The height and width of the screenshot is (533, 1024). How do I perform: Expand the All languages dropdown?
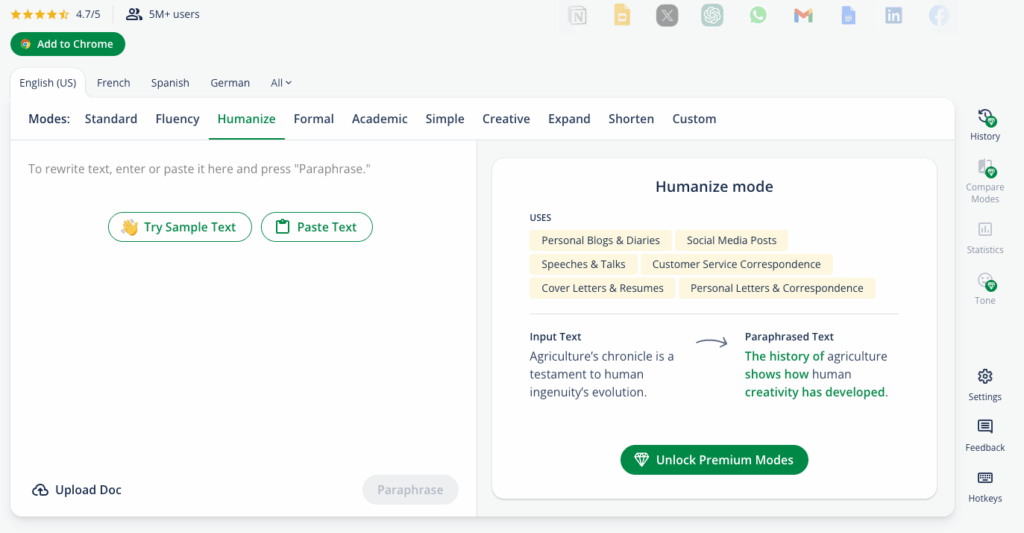point(281,83)
